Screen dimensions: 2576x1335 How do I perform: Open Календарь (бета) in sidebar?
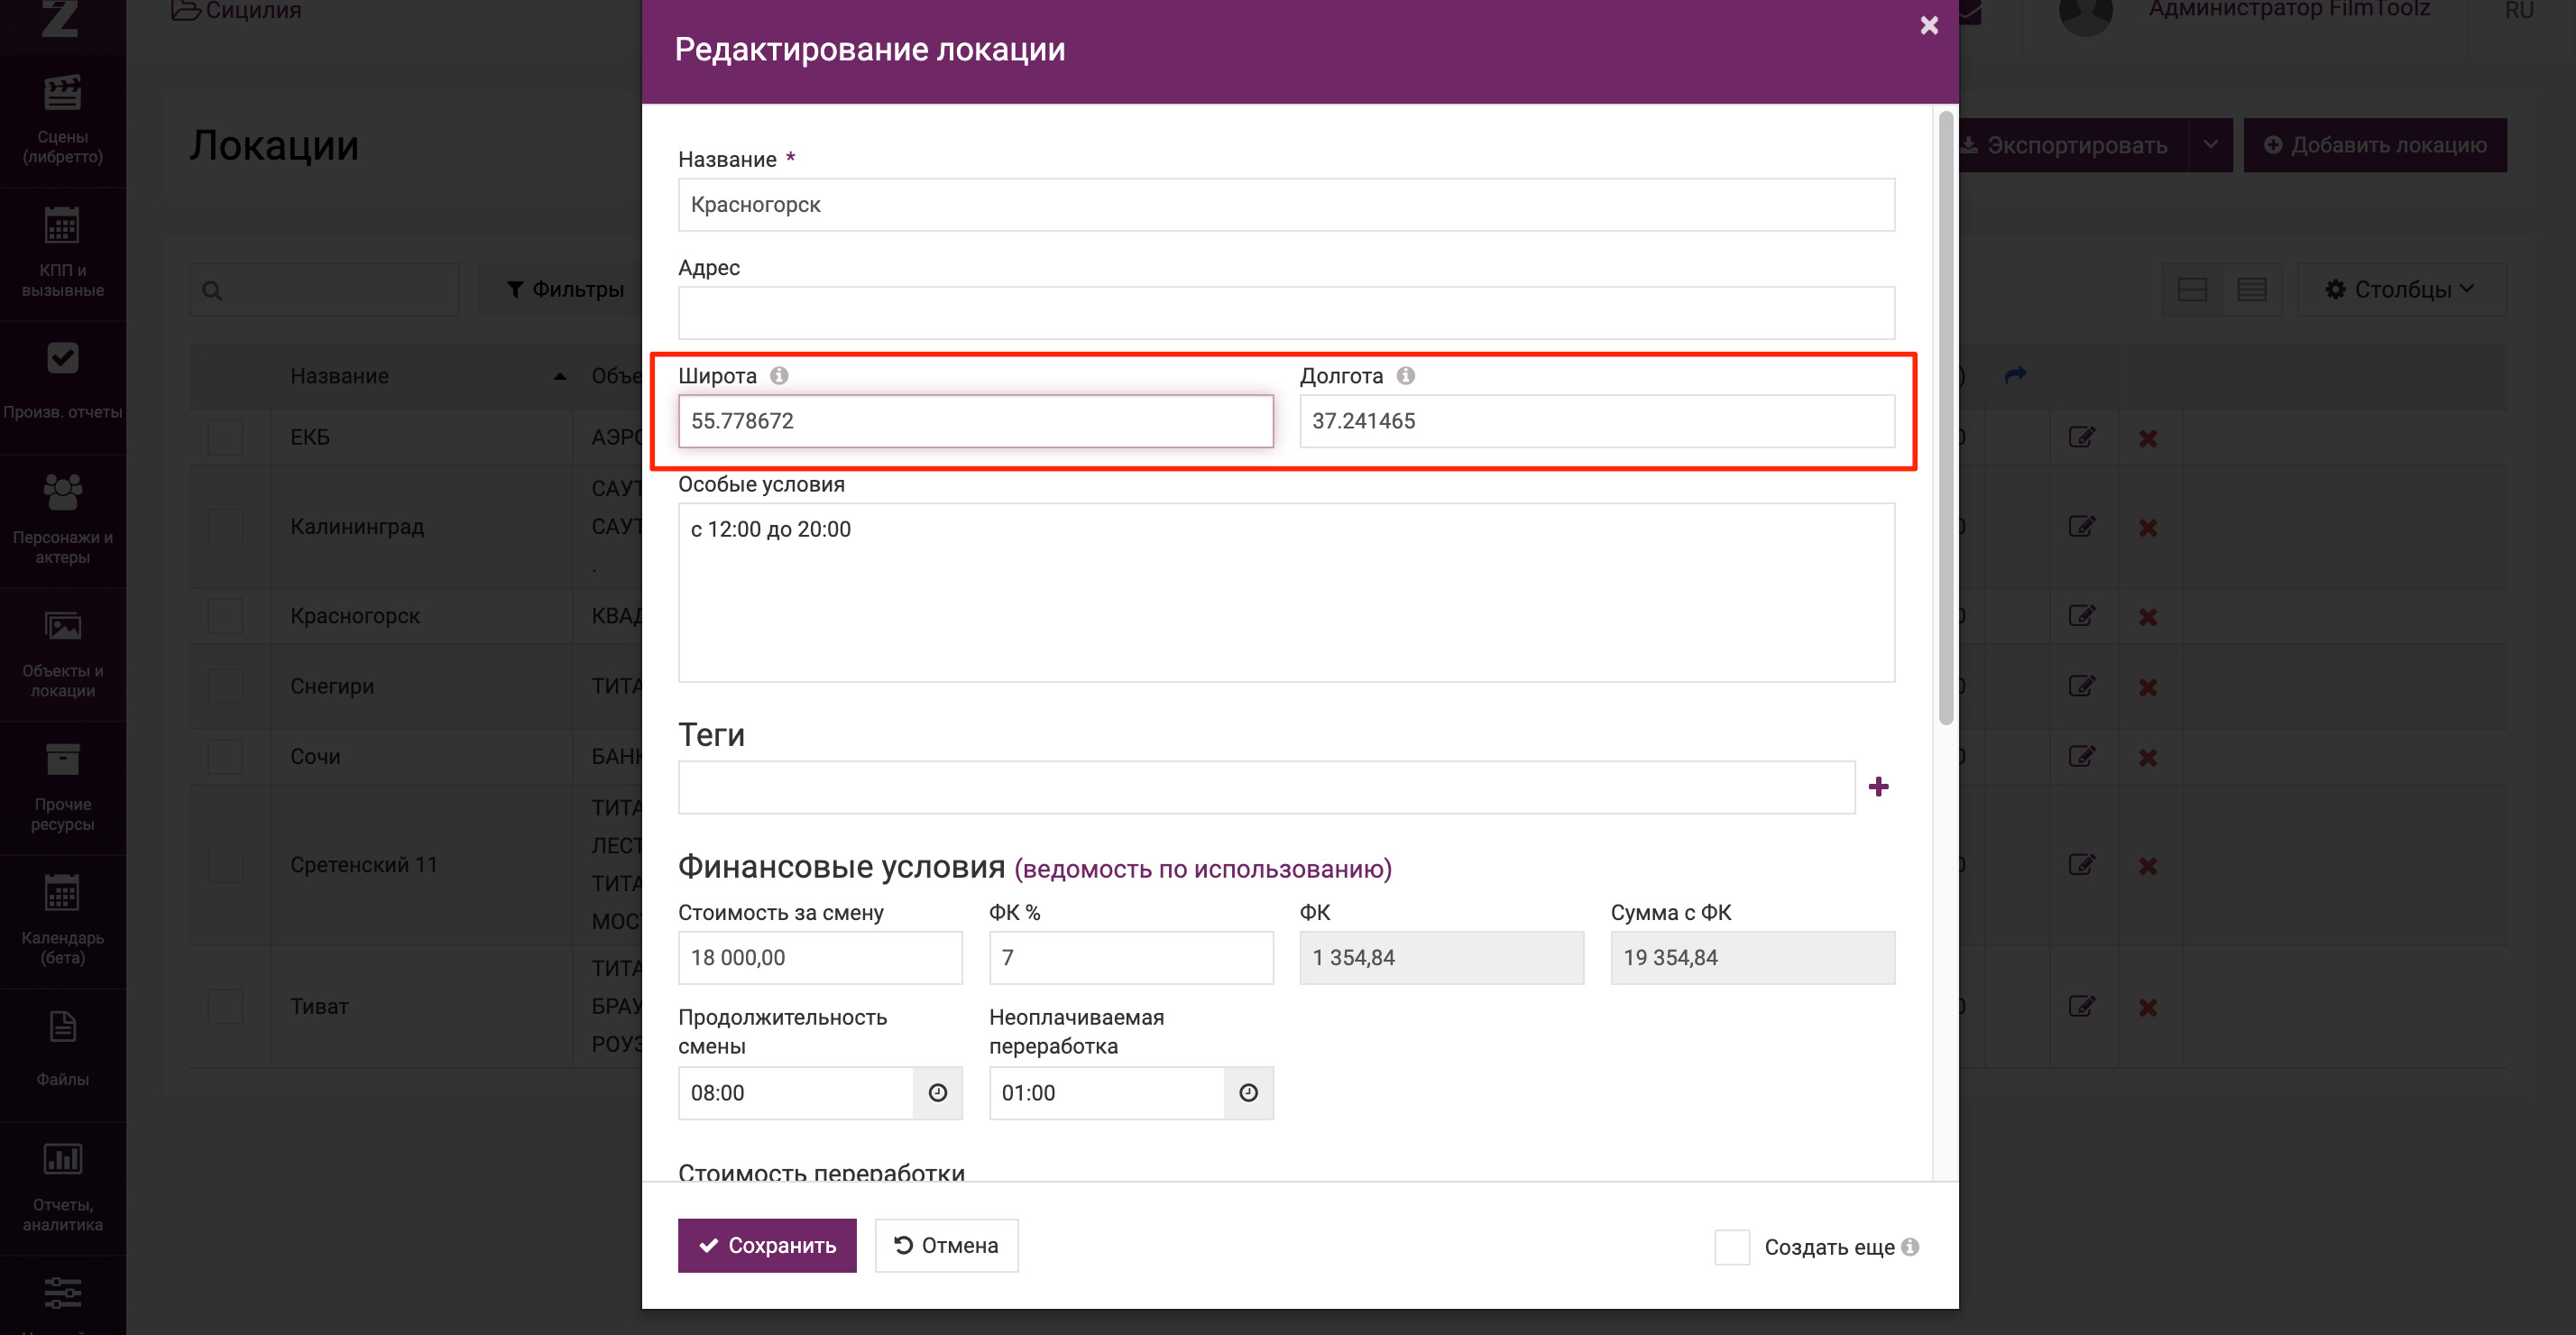coord(63,921)
